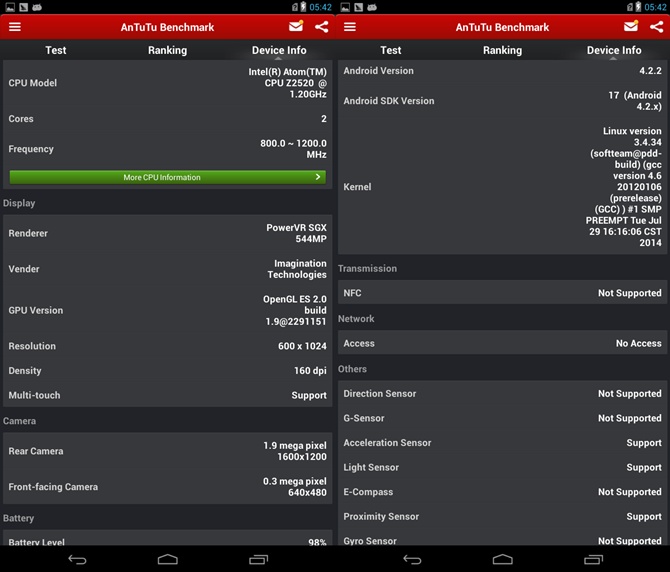Open the hamburger menu in right screen
This screenshot has width=670, height=572.
point(350,27)
